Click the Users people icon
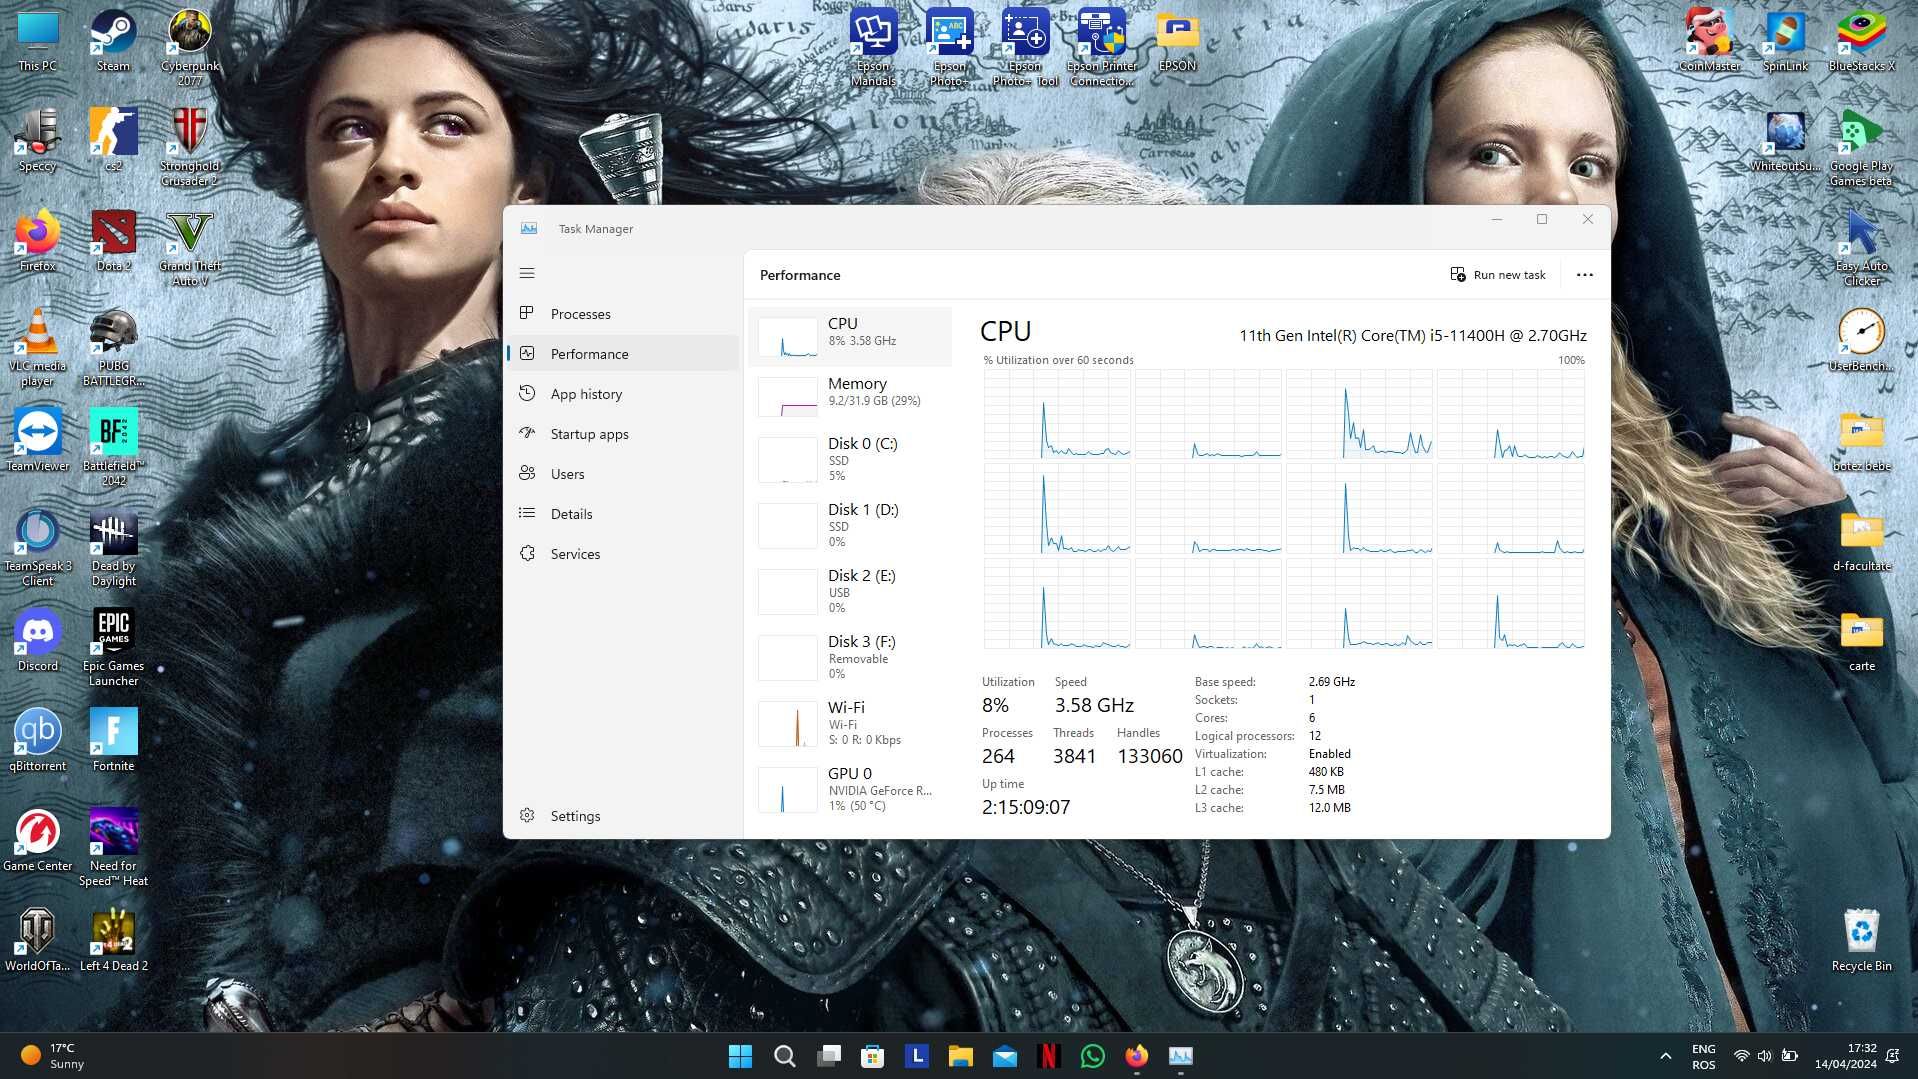Image resolution: width=1918 pixels, height=1079 pixels. (527, 473)
